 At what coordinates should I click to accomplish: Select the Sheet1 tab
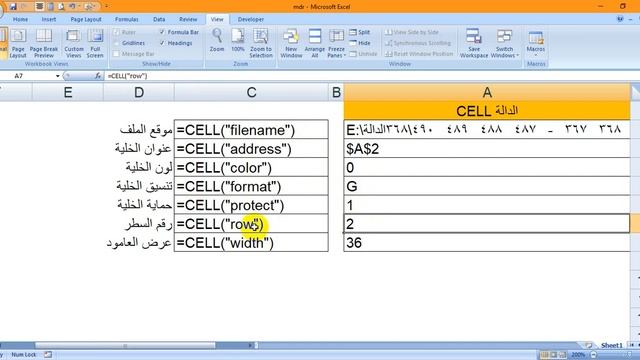611,345
